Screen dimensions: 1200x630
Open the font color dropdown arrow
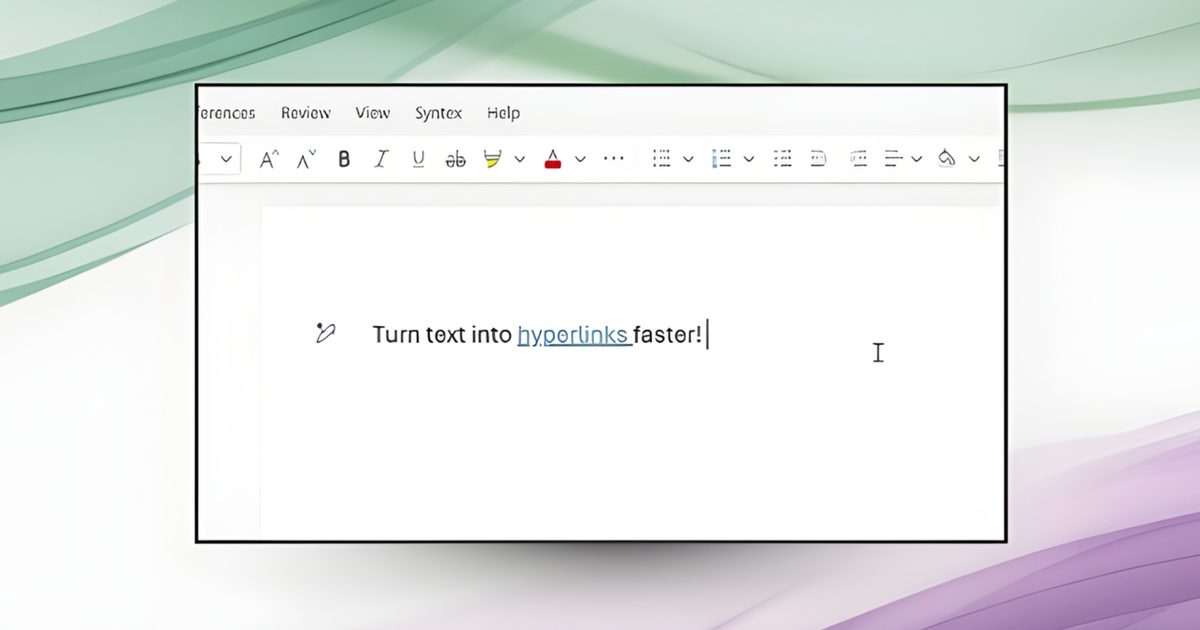[580, 159]
